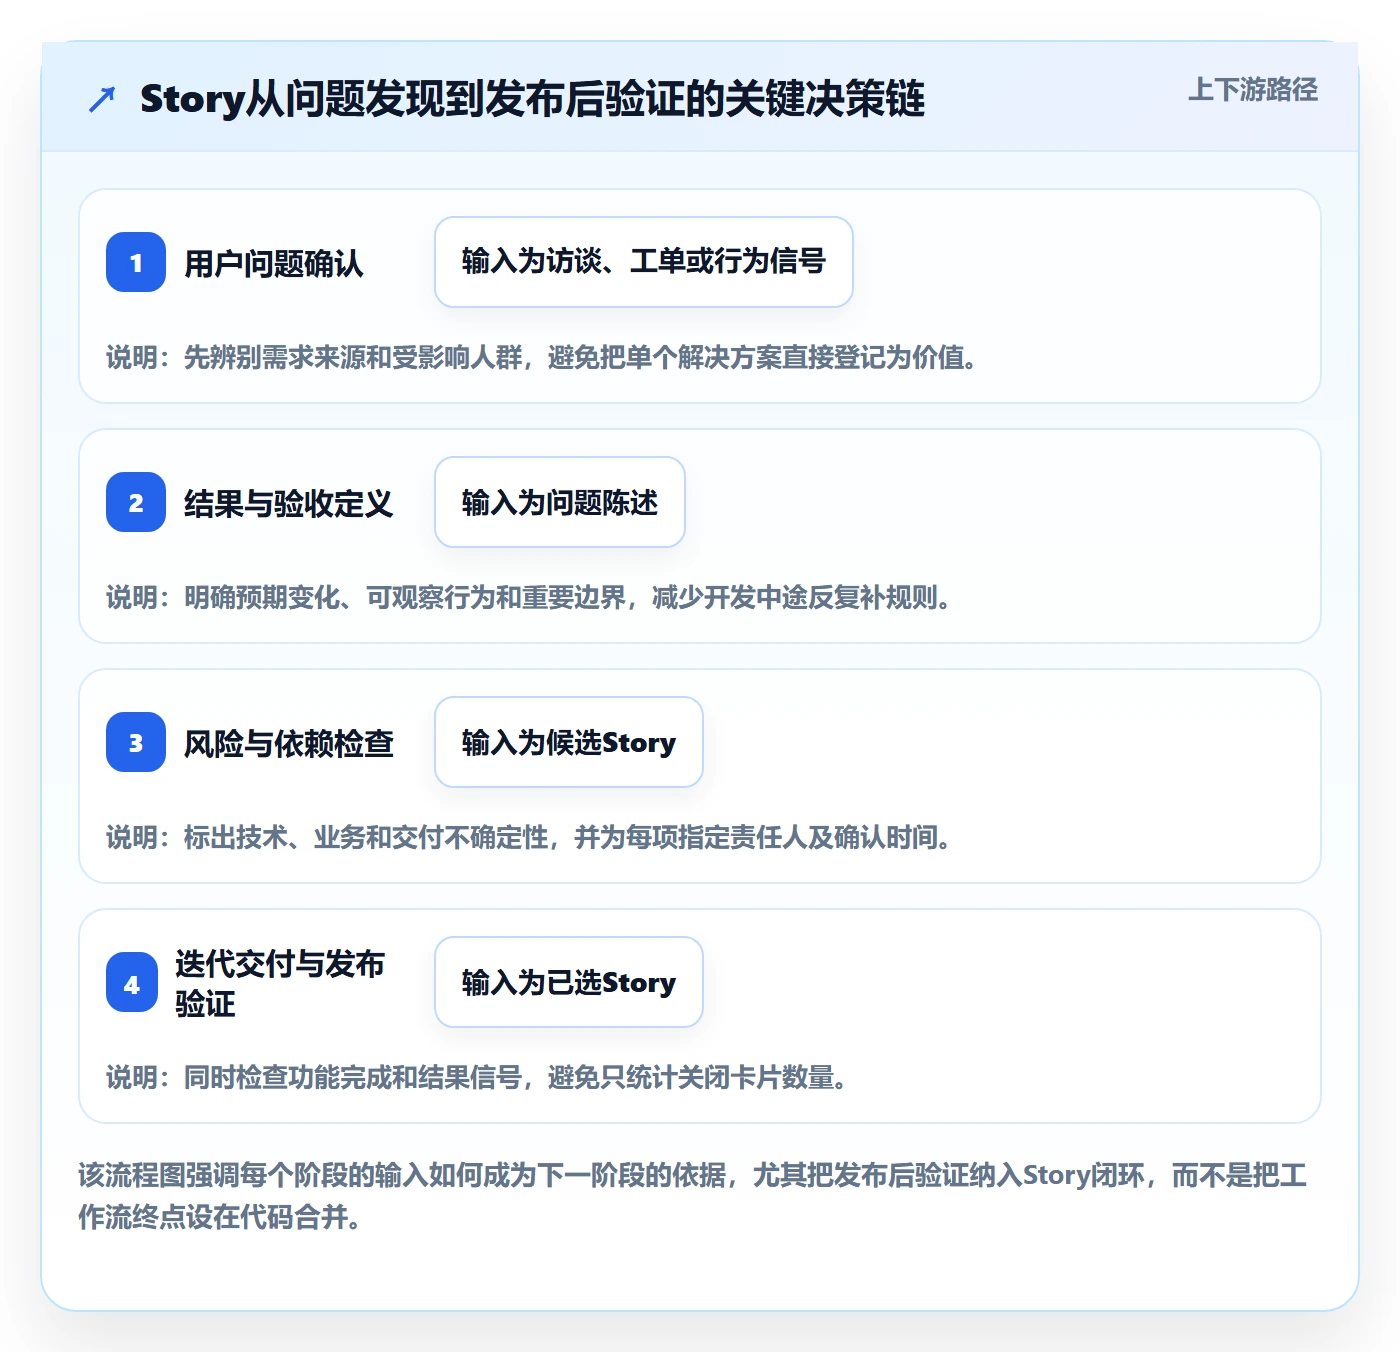
Task: Open the 输入为候选Story chip
Action: pos(569,742)
